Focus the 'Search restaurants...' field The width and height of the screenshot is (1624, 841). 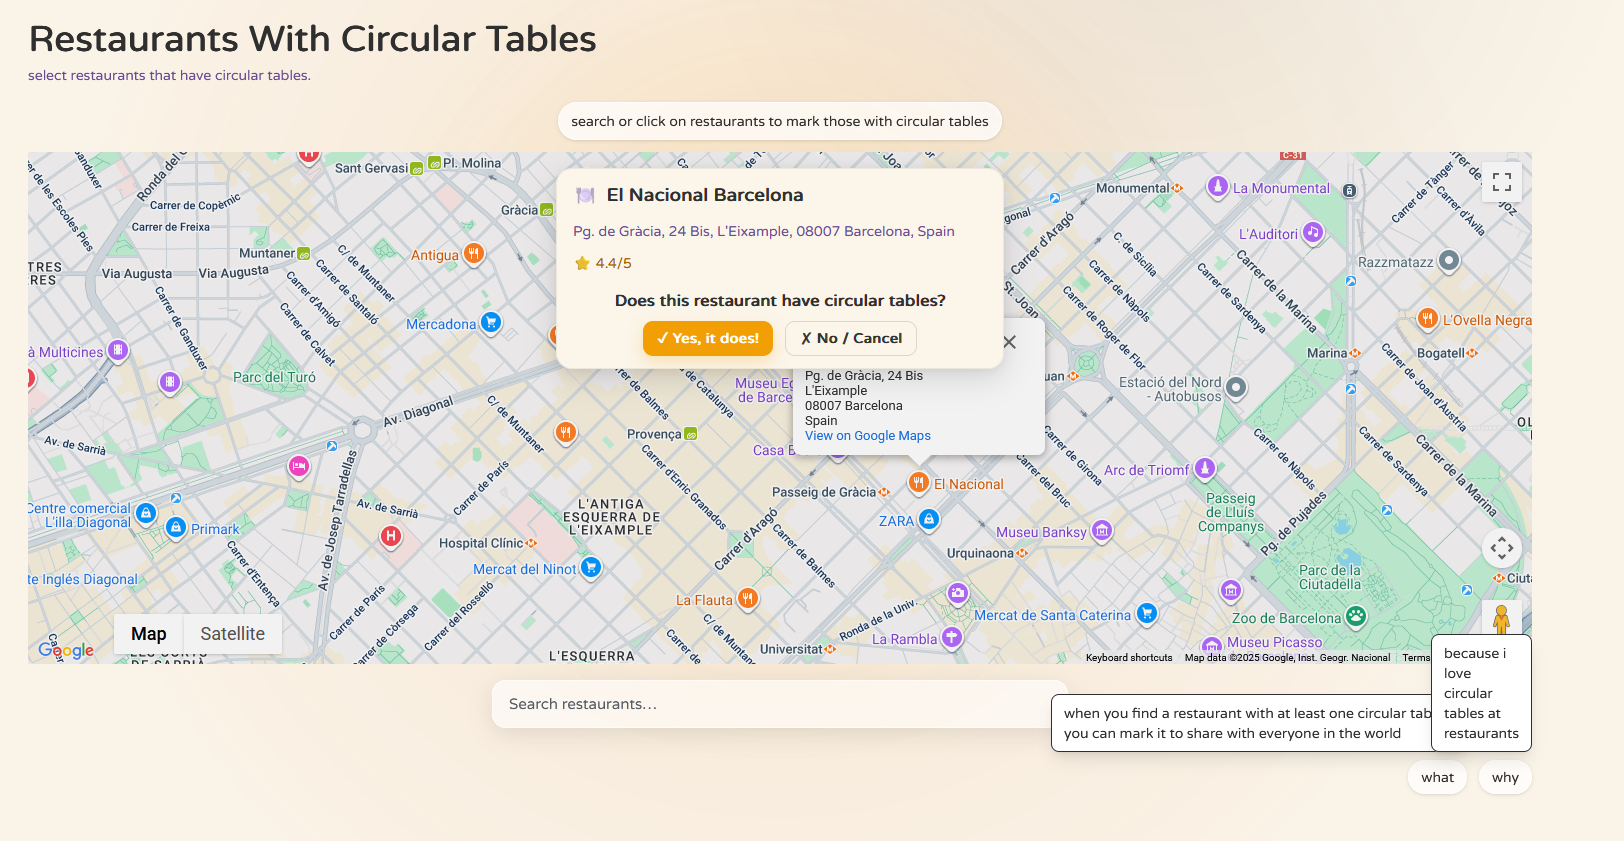[780, 704]
